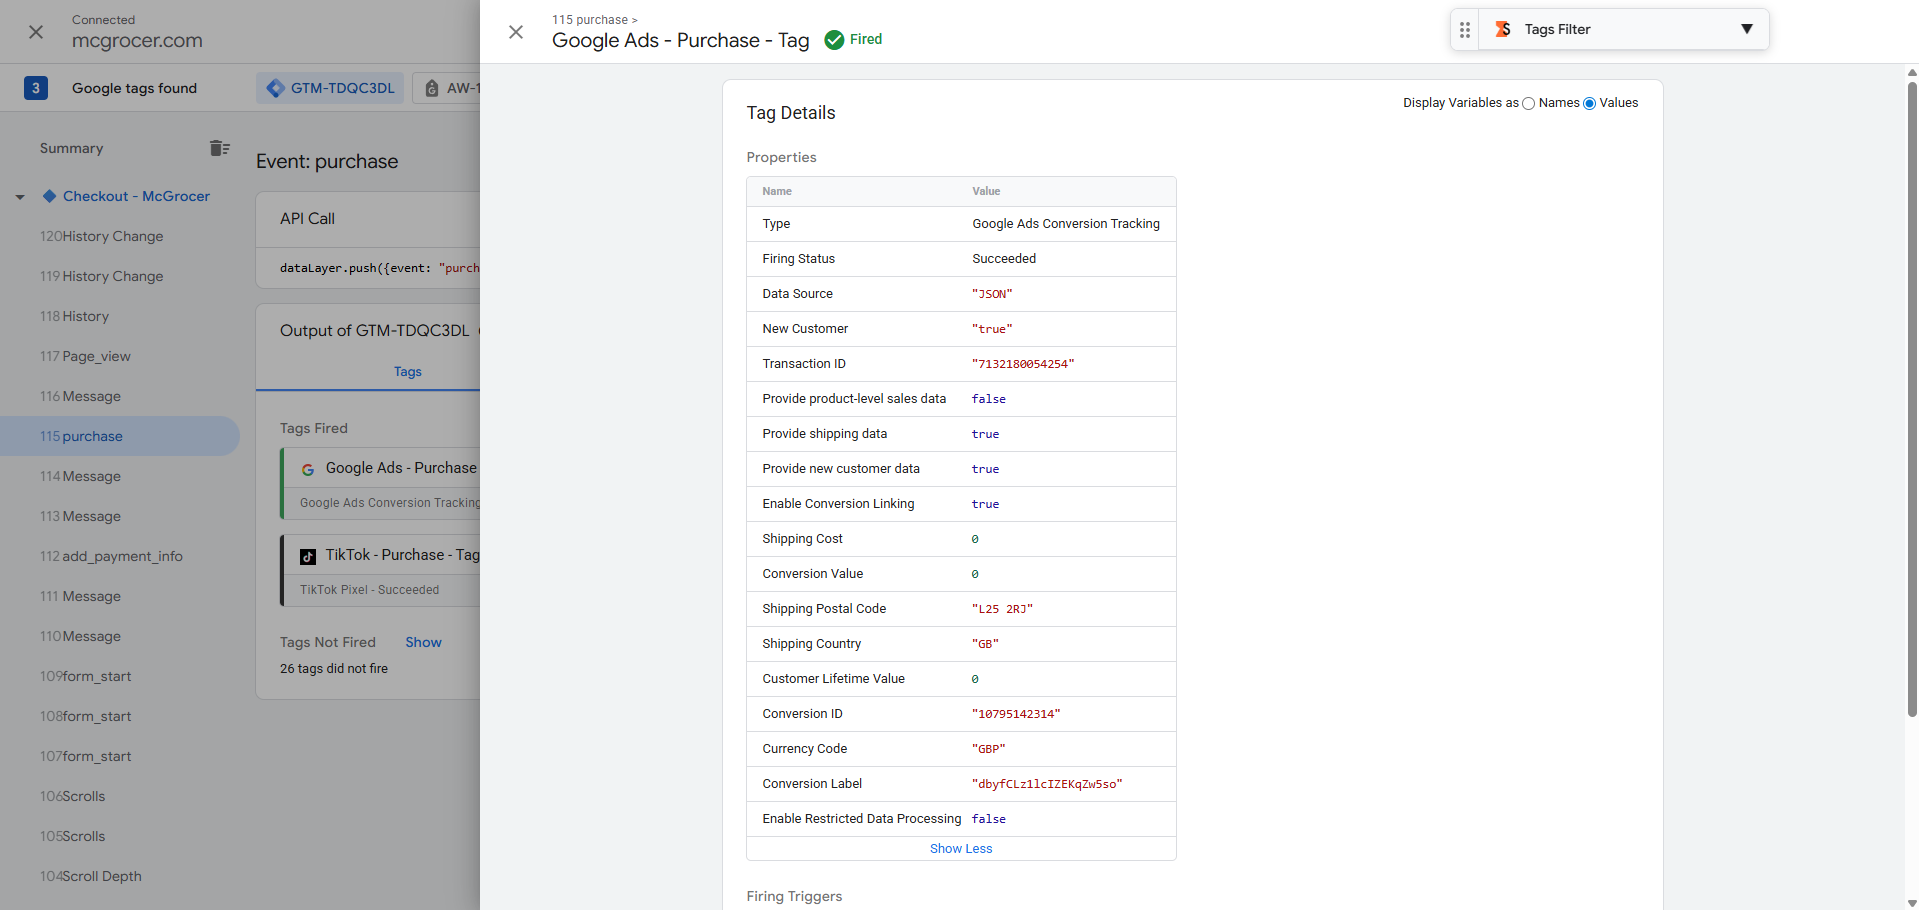This screenshot has height=910, width=1919.
Task: Click the scroll down arrow on right scrollbar
Action: tap(1911, 902)
